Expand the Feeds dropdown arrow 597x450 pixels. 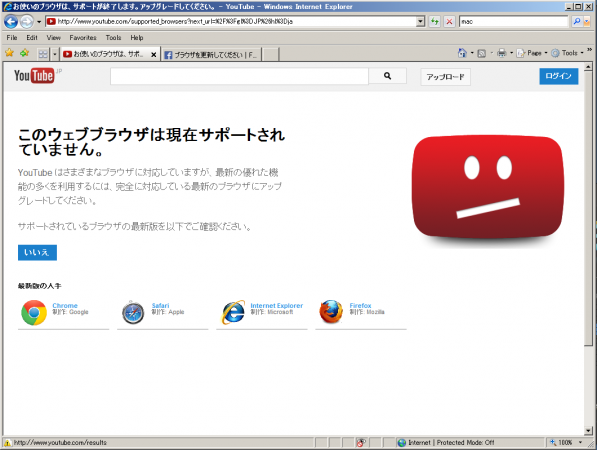[492, 53]
